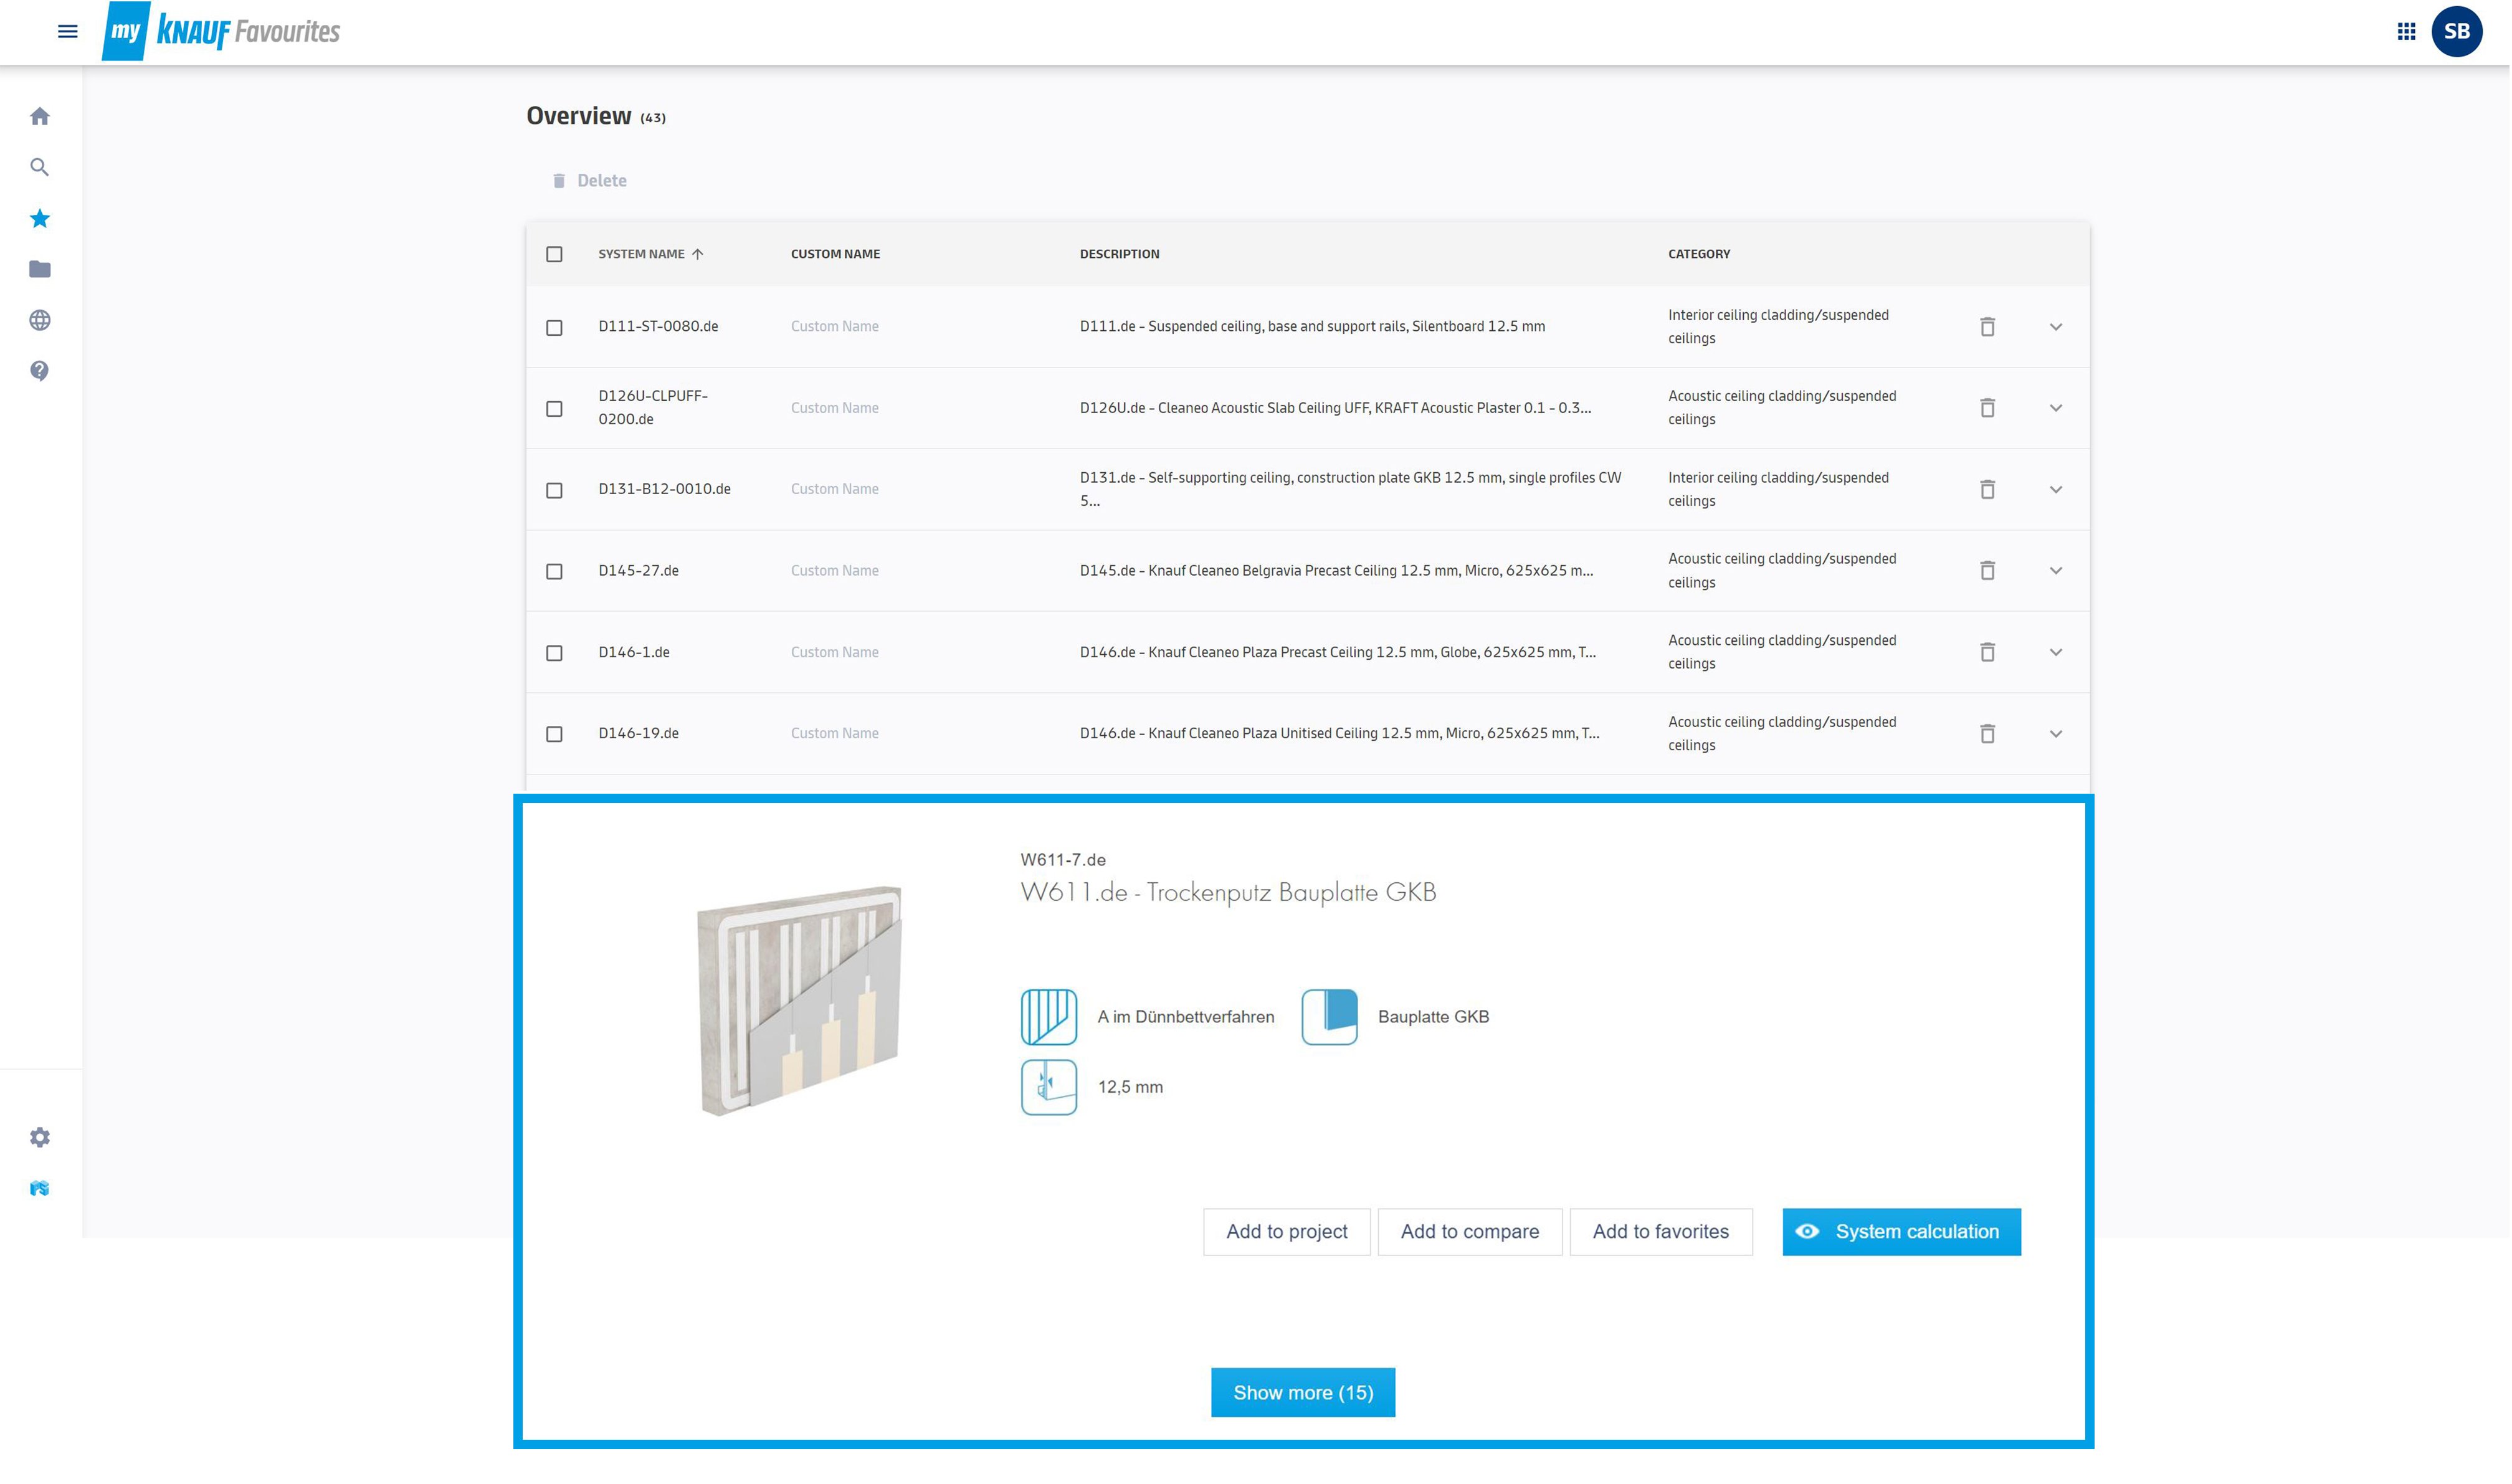Expand D126U-CLPUFF-0200.de row chevron

click(x=2057, y=408)
